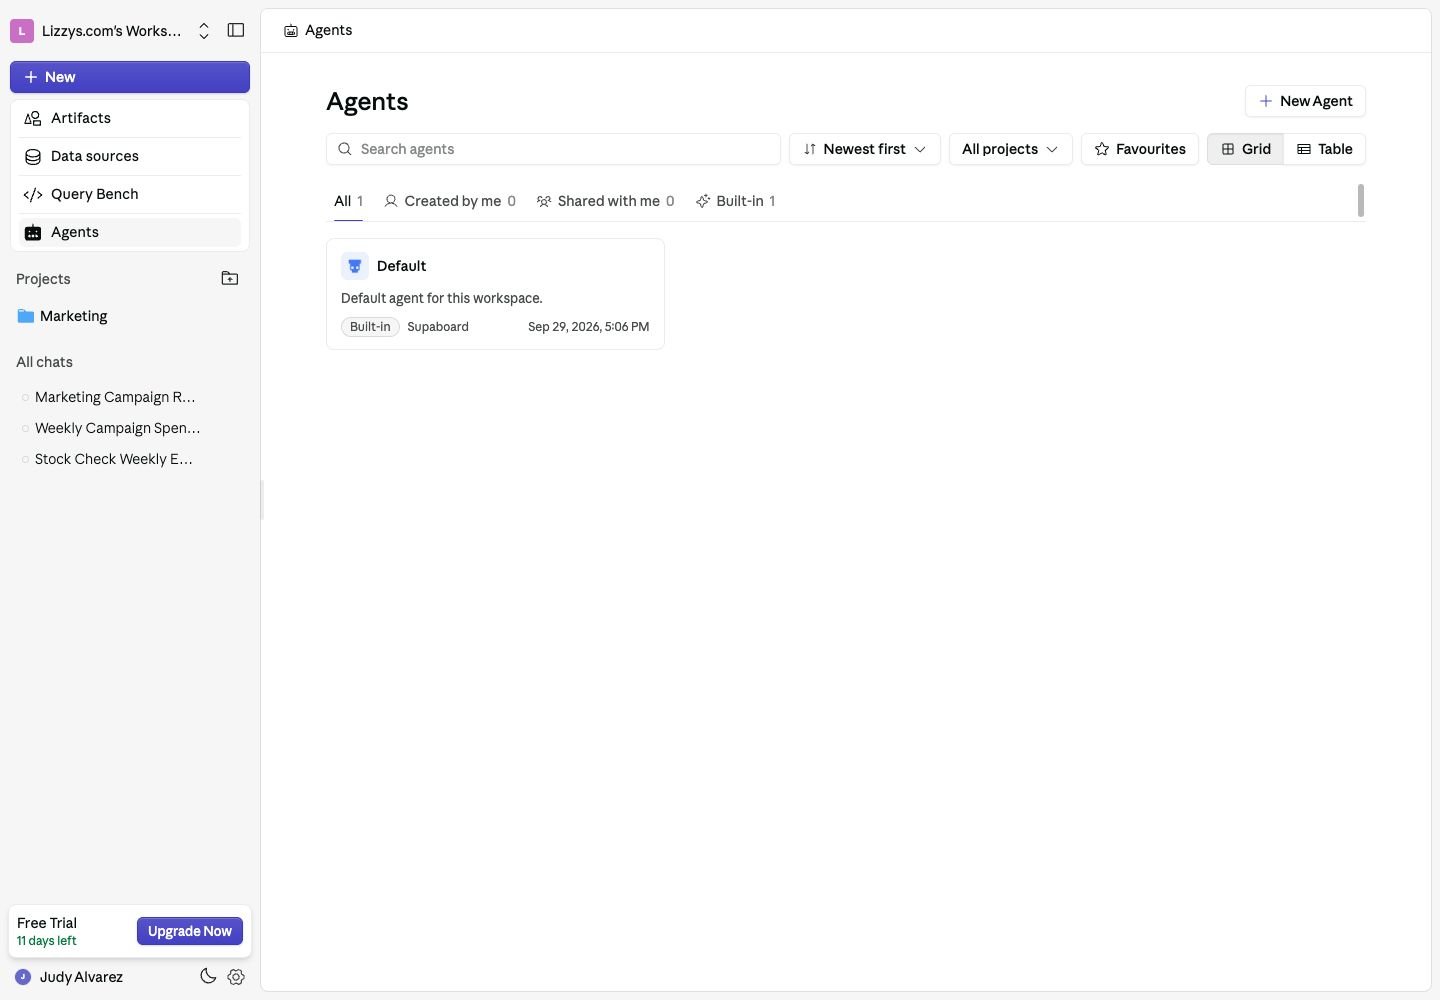Open the Newest first sort dropdown
Viewport: 1440px width, 1000px height.
pyautogui.click(x=864, y=149)
